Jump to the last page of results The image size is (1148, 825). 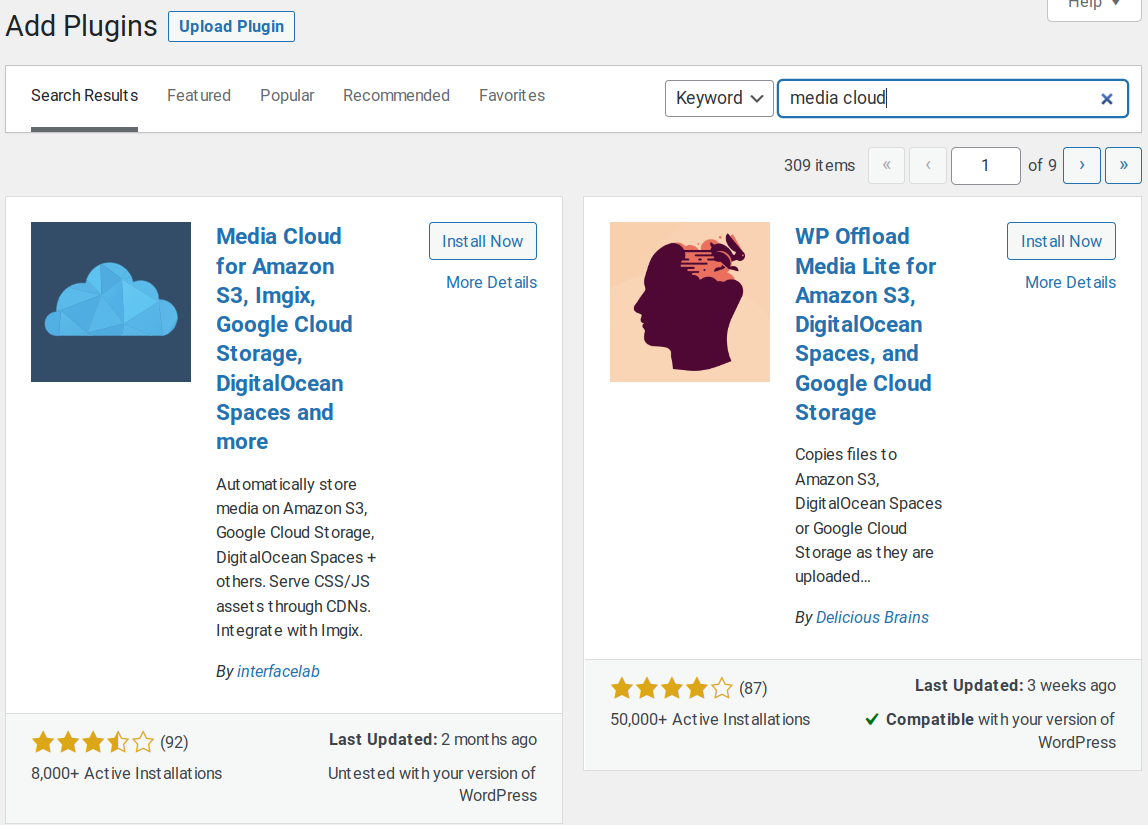click(x=1123, y=165)
